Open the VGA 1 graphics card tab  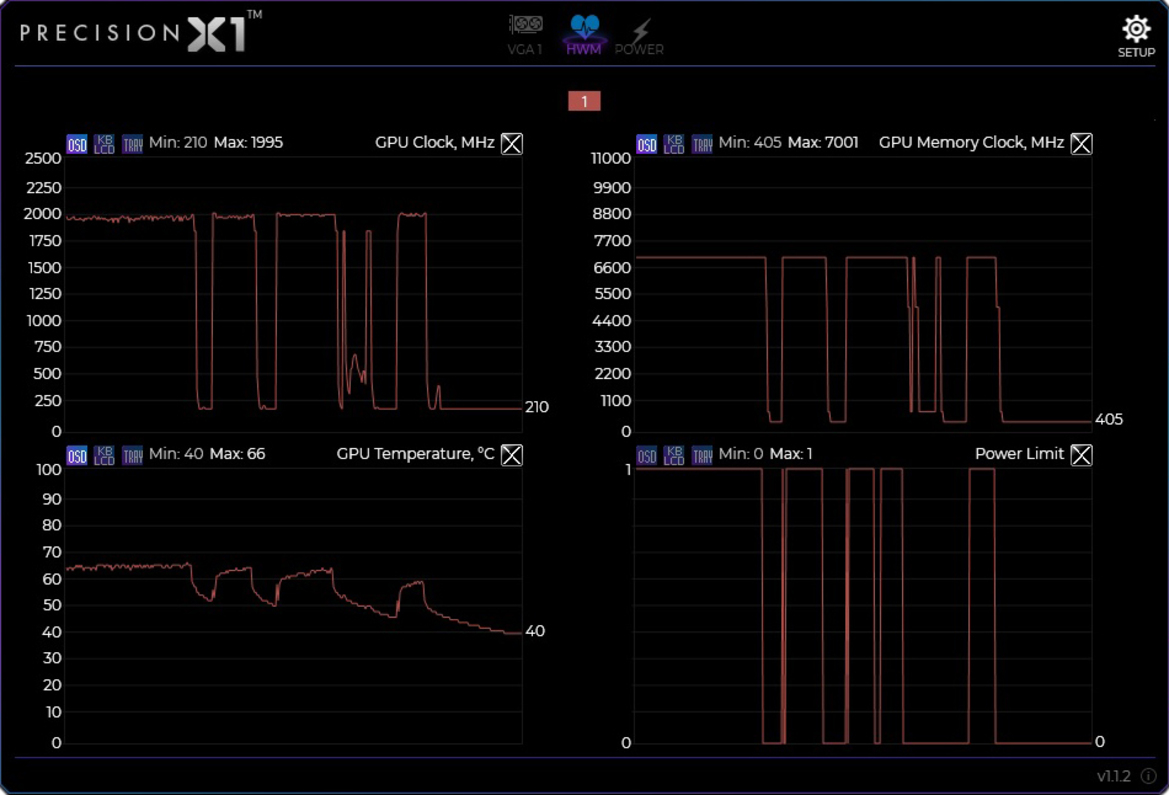[526, 34]
